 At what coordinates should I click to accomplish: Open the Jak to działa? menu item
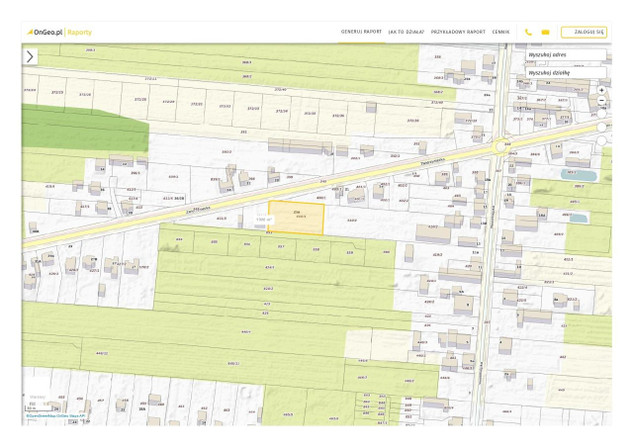click(406, 32)
